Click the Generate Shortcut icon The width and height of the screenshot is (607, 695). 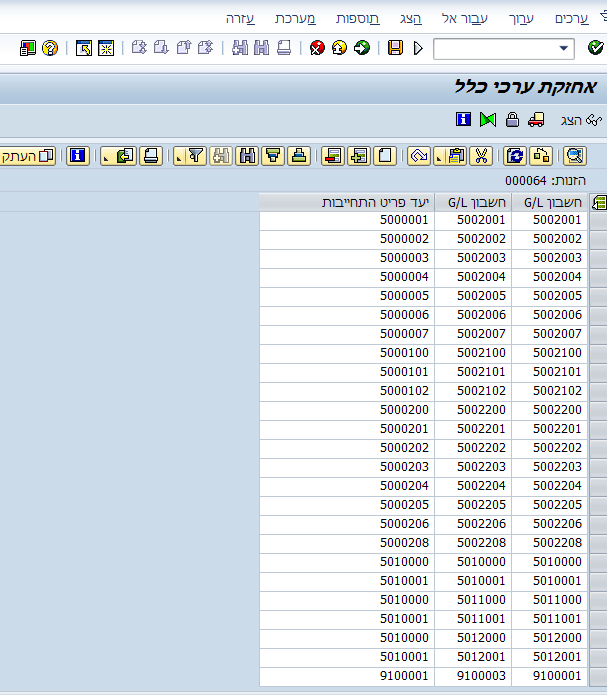pyautogui.click(x=84, y=48)
